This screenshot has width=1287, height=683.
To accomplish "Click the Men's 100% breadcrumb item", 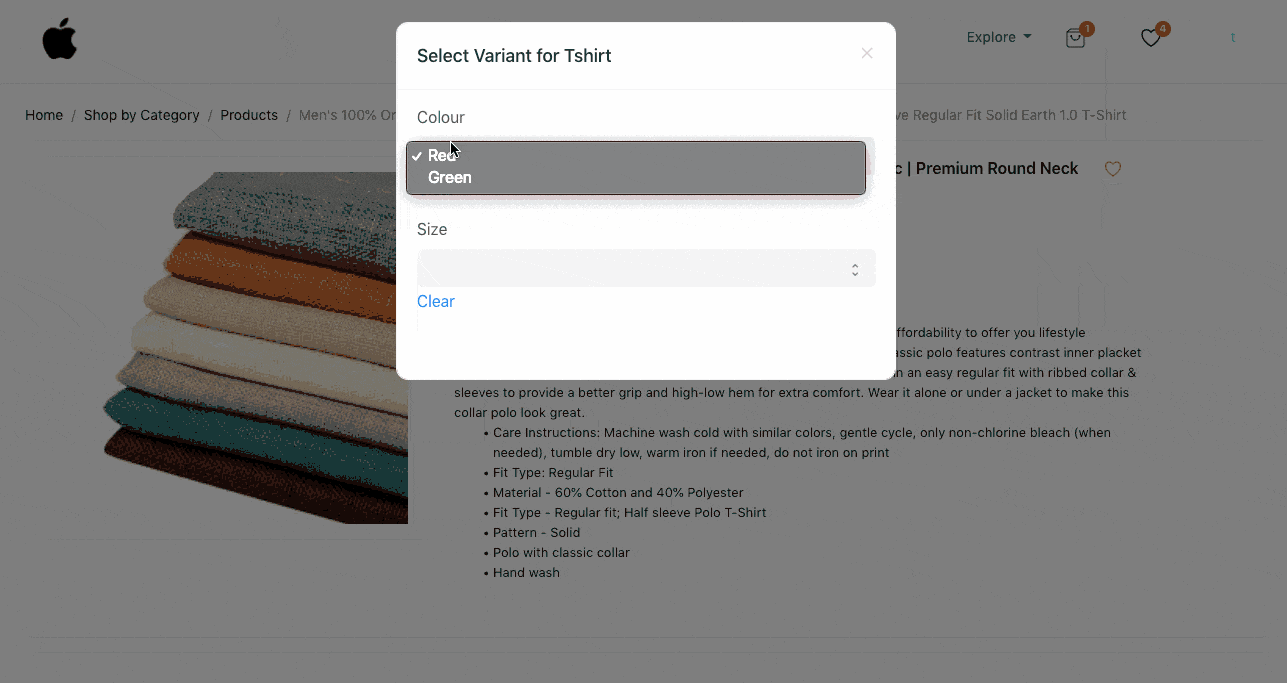I will (347, 115).
